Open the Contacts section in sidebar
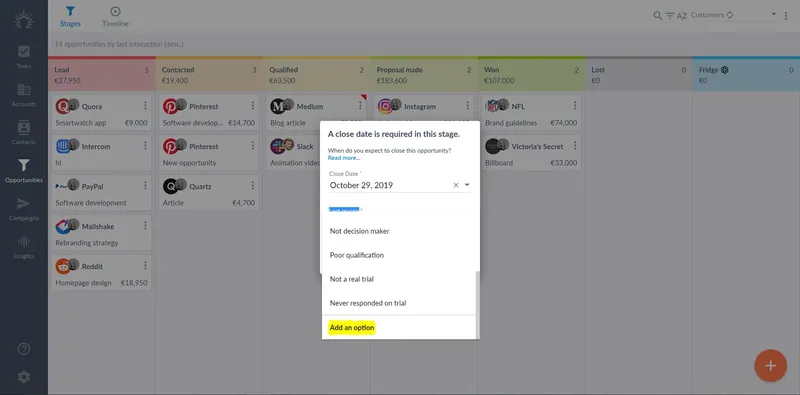 (23, 133)
